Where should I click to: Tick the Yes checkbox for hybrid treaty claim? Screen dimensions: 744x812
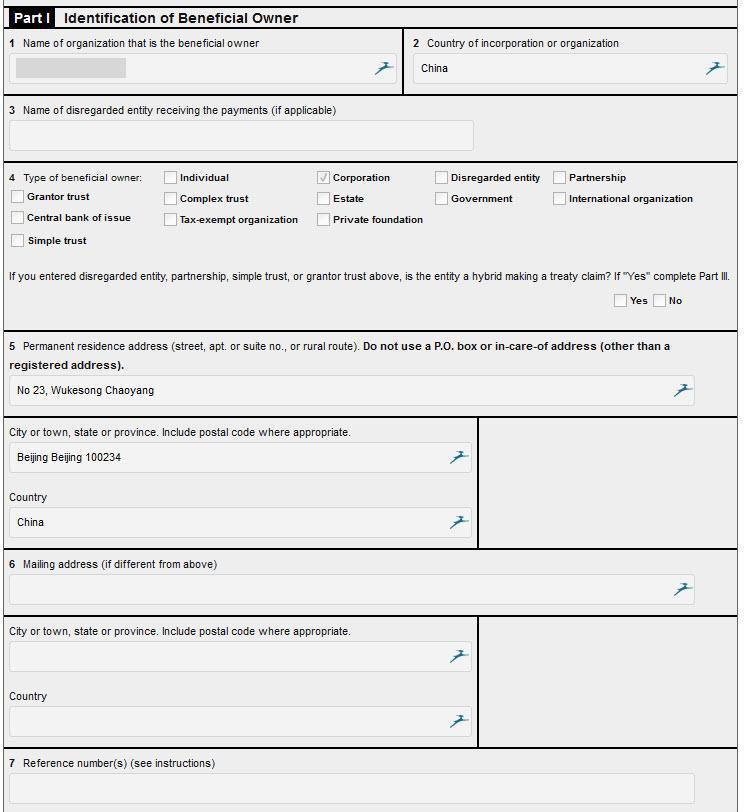coord(621,300)
